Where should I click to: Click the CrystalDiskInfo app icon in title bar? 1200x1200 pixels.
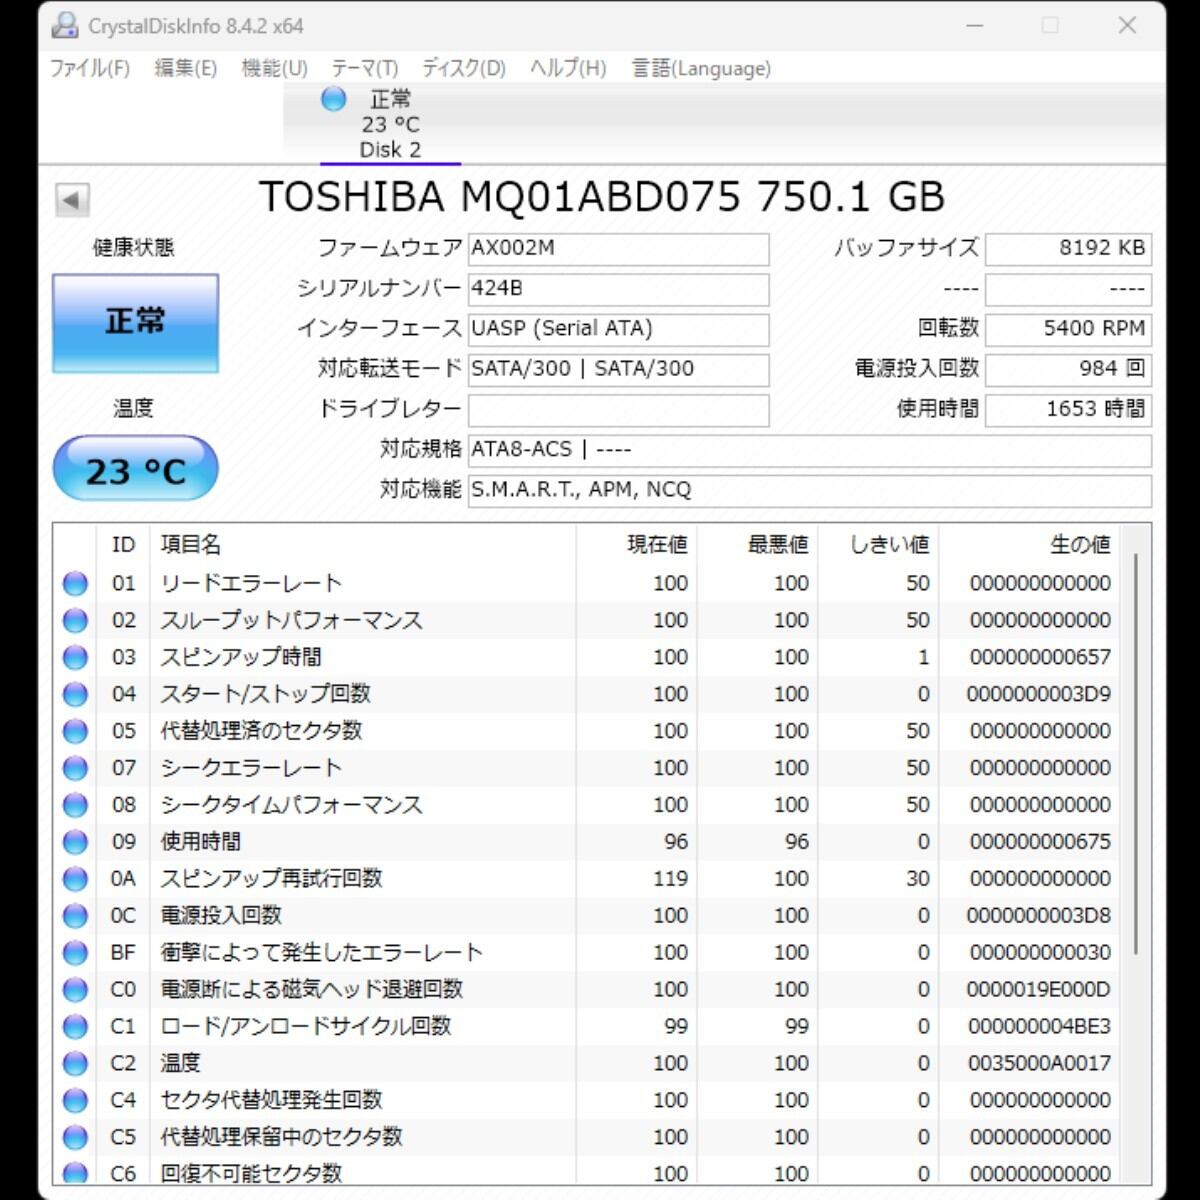(x=65, y=26)
